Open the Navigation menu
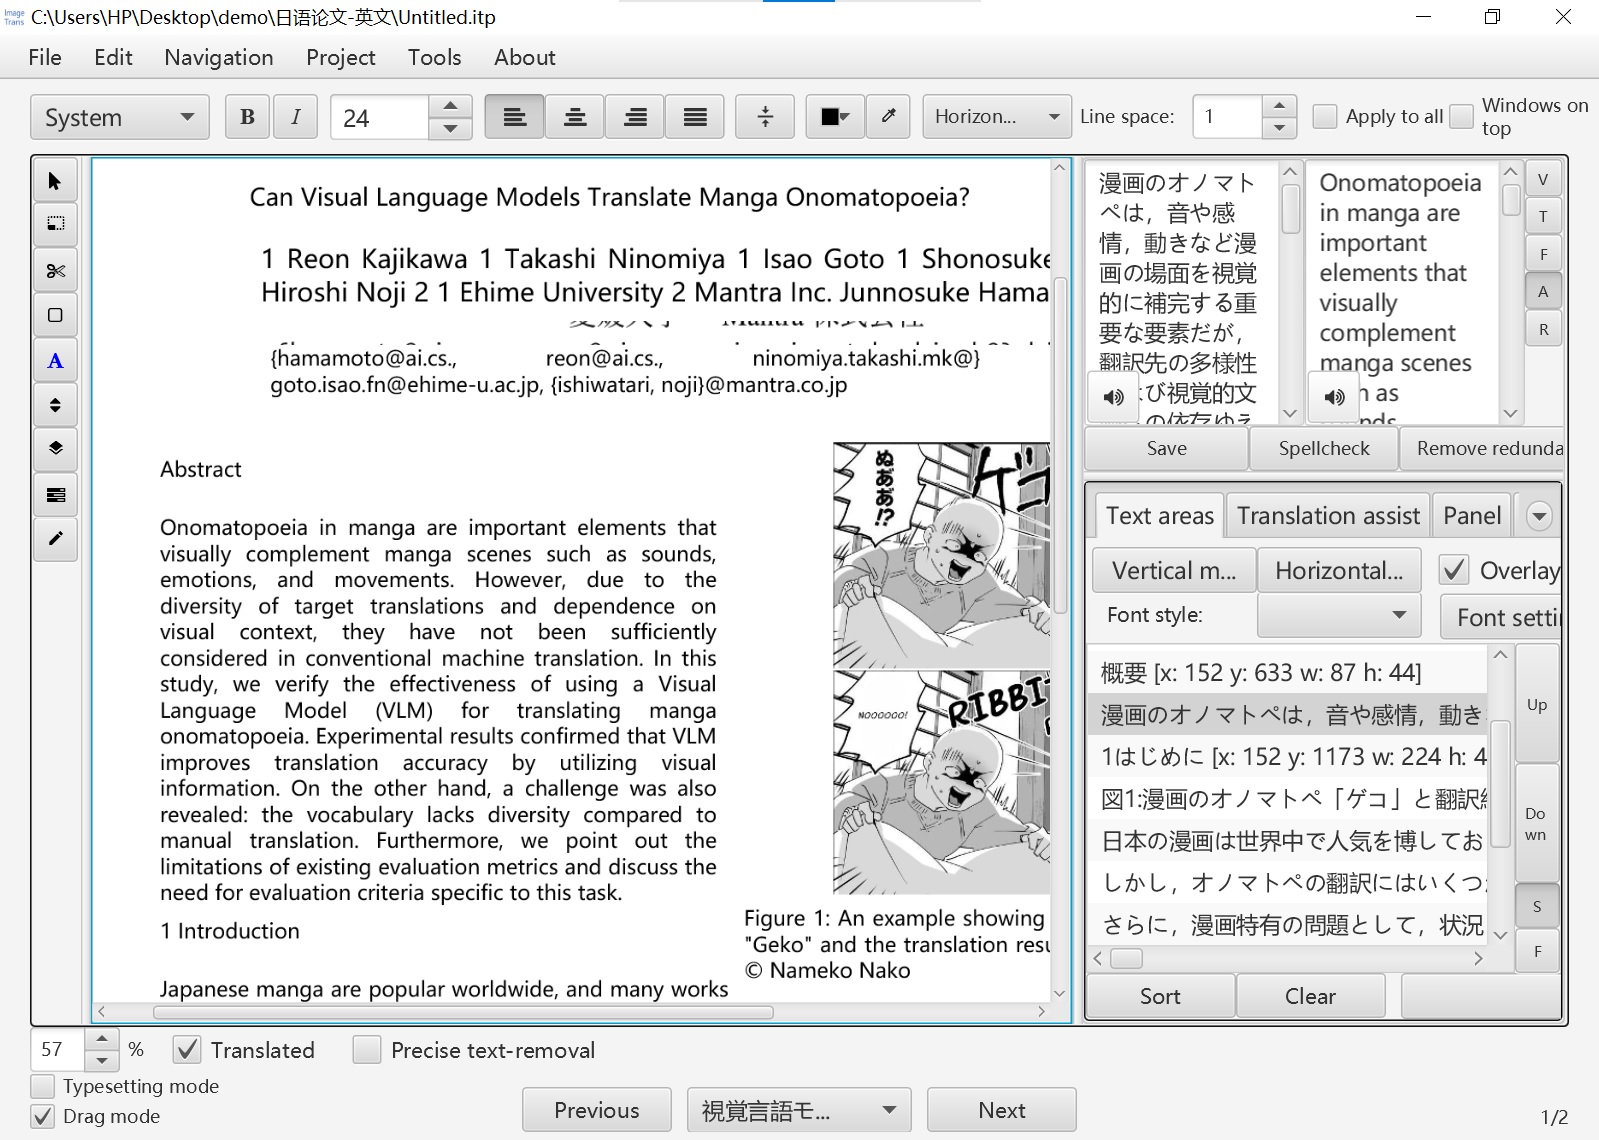The height and width of the screenshot is (1140, 1599). pyautogui.click(x=219, y=57)
